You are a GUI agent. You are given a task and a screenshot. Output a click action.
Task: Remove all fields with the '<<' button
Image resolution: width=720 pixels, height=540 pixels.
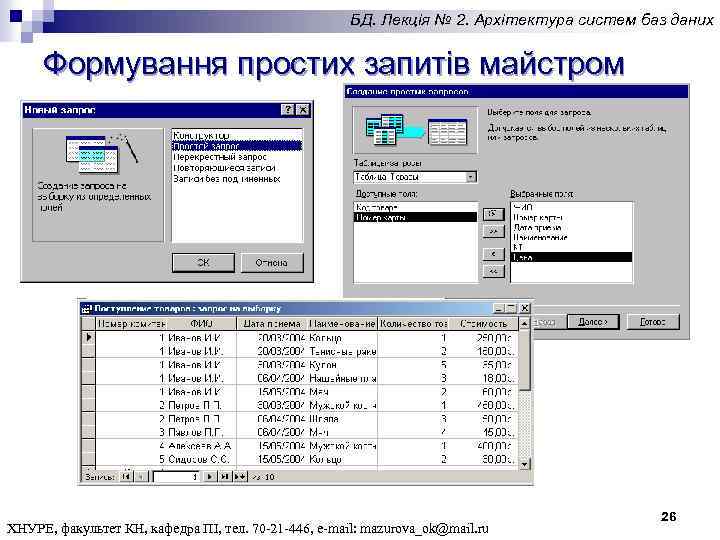point(493,271)
